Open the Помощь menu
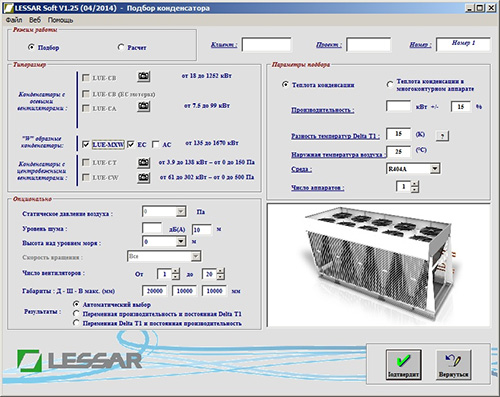Screen dimensions: 500x397 point(60,20)
